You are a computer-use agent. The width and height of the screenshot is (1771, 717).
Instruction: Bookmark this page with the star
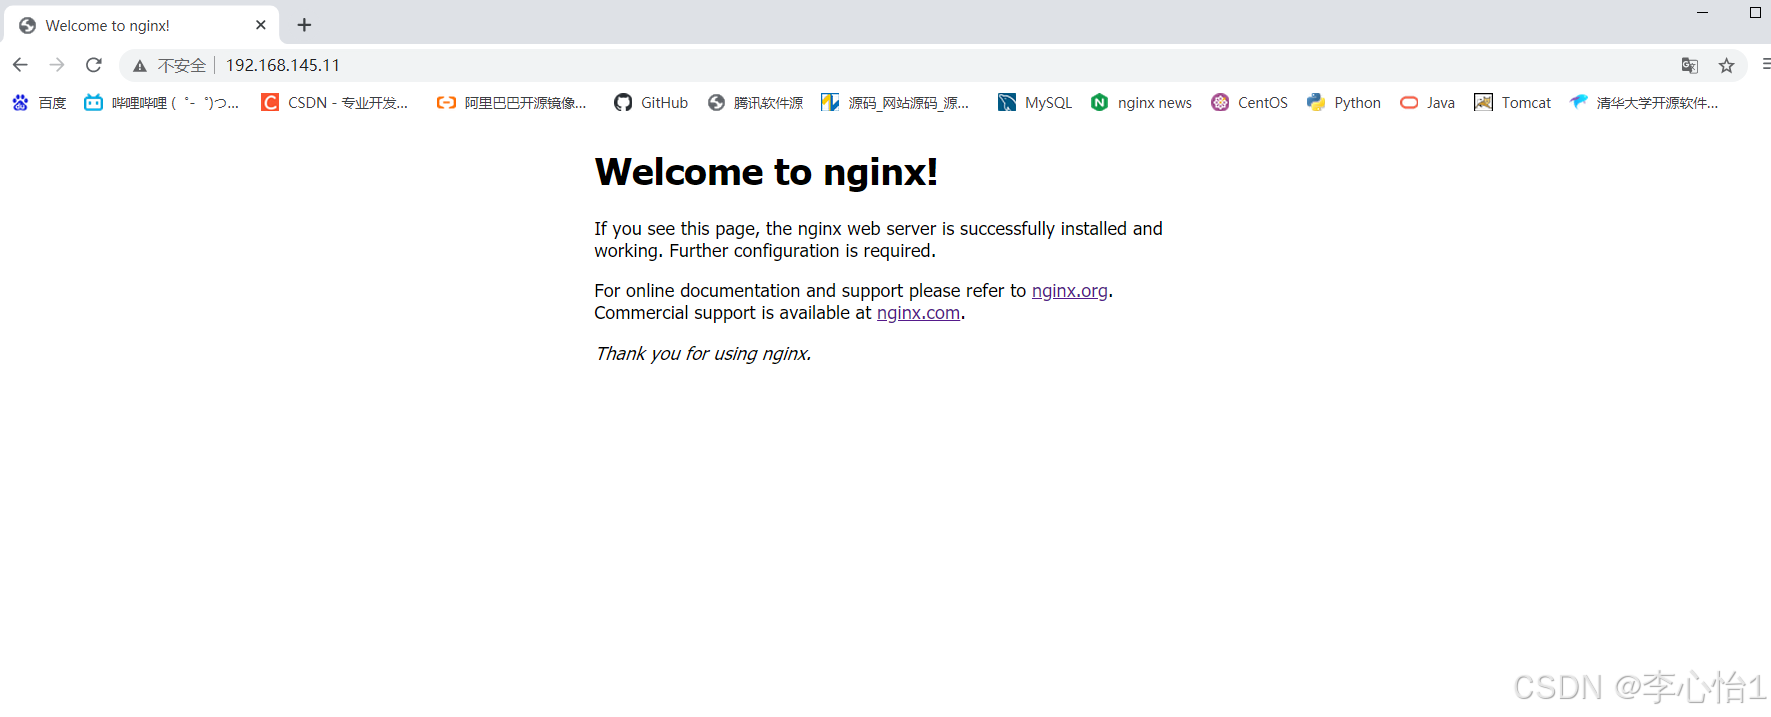pos(1726,65)
